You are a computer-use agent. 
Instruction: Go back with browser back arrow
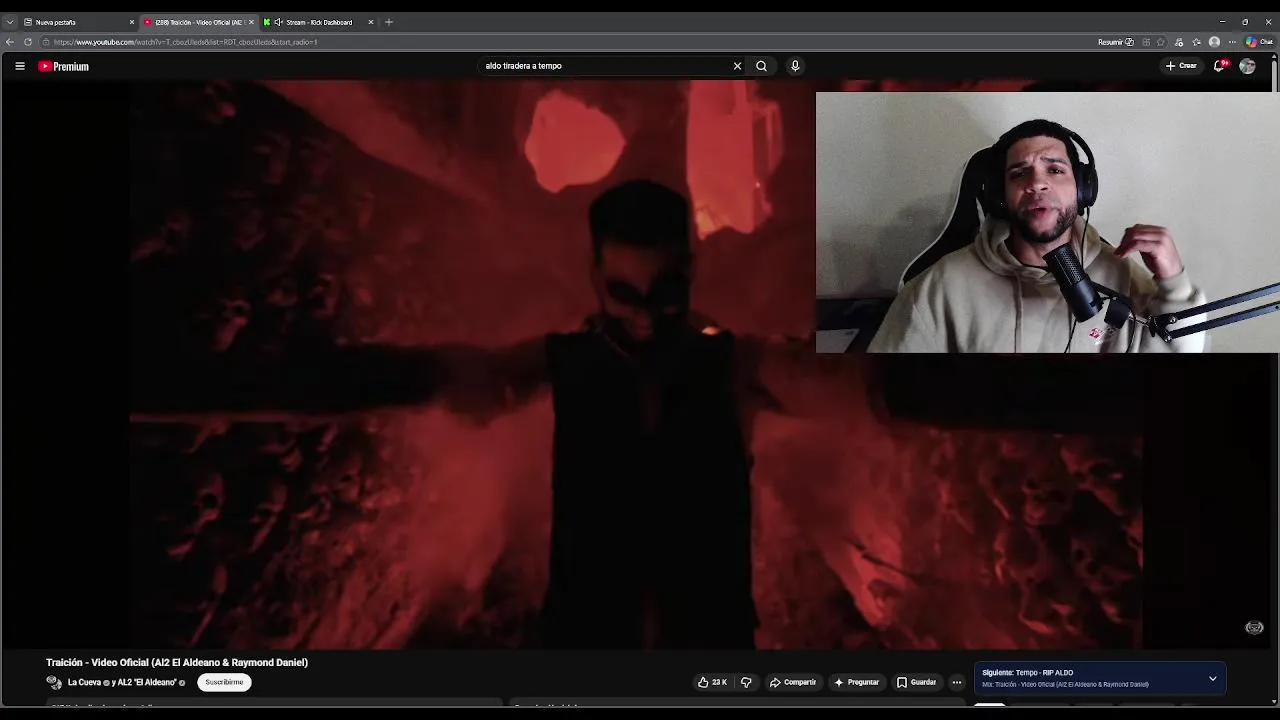tap(10, 42)
